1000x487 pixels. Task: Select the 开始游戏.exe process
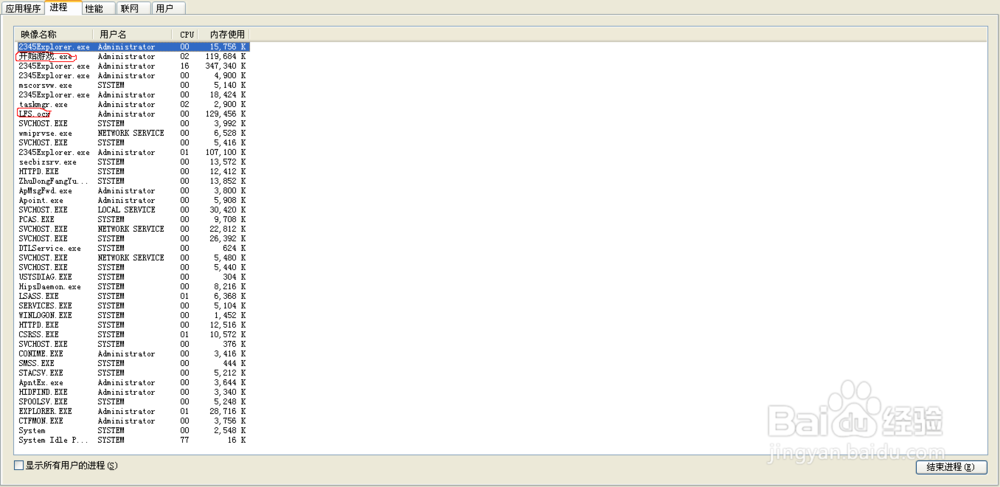point(133,57)
